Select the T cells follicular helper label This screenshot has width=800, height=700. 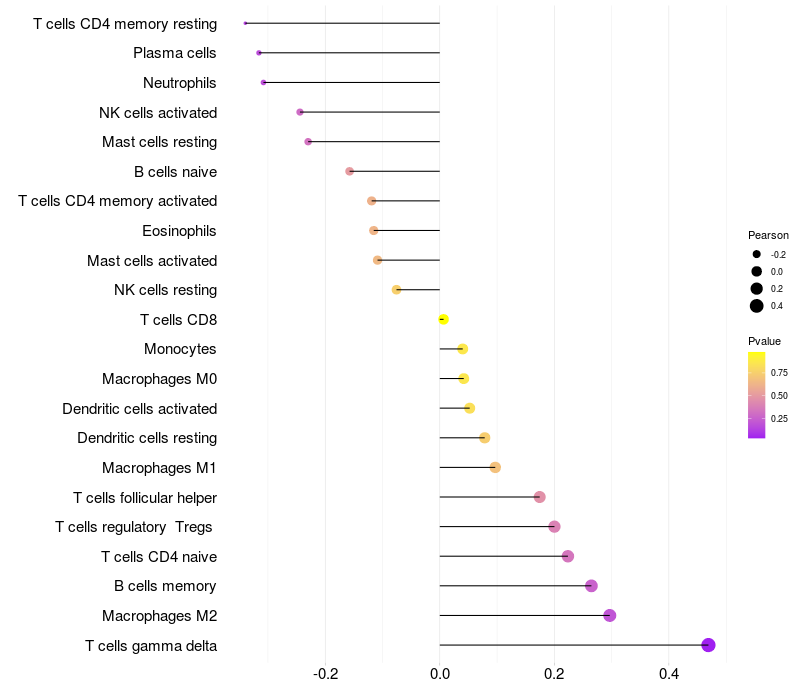coord(145,497)
